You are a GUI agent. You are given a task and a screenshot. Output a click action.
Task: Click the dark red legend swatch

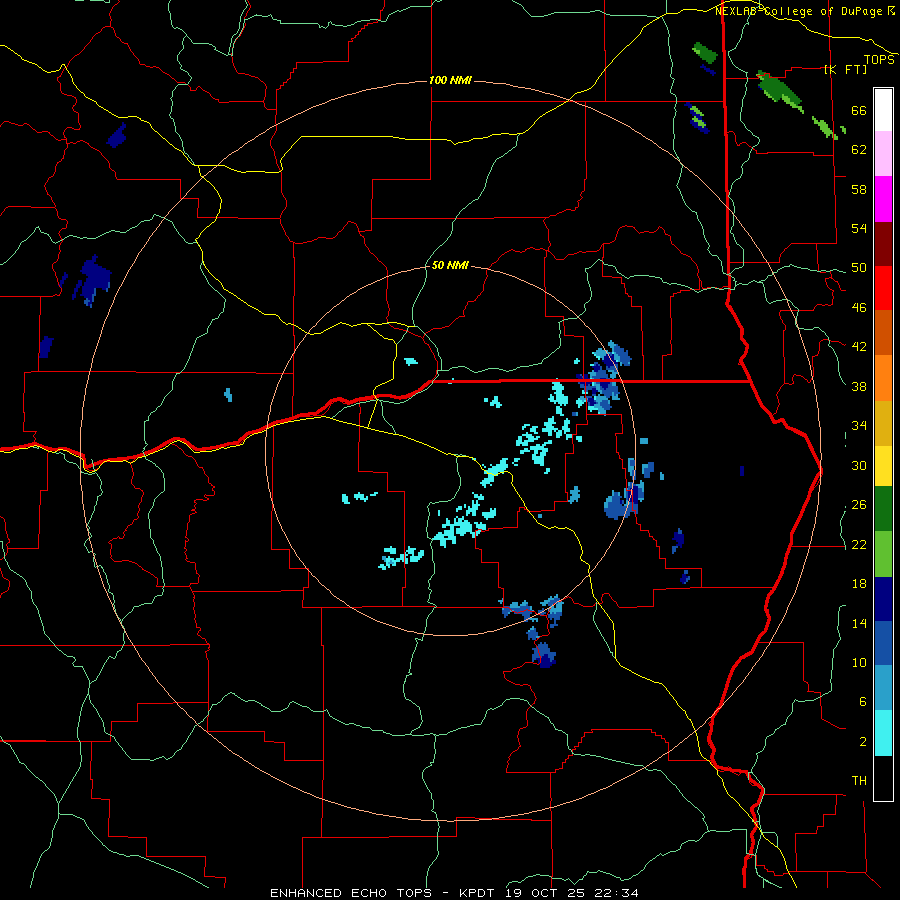pyautogui.click(x=883, y=243)
